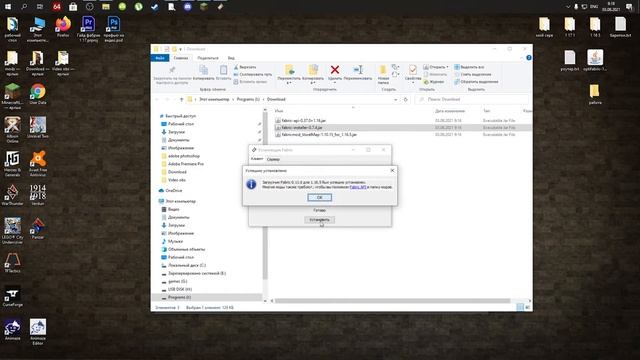Viewport: 640px width, 360px height.
Task: Click Programs breadcrumb in address bar
Action: (x=248, y=99)
